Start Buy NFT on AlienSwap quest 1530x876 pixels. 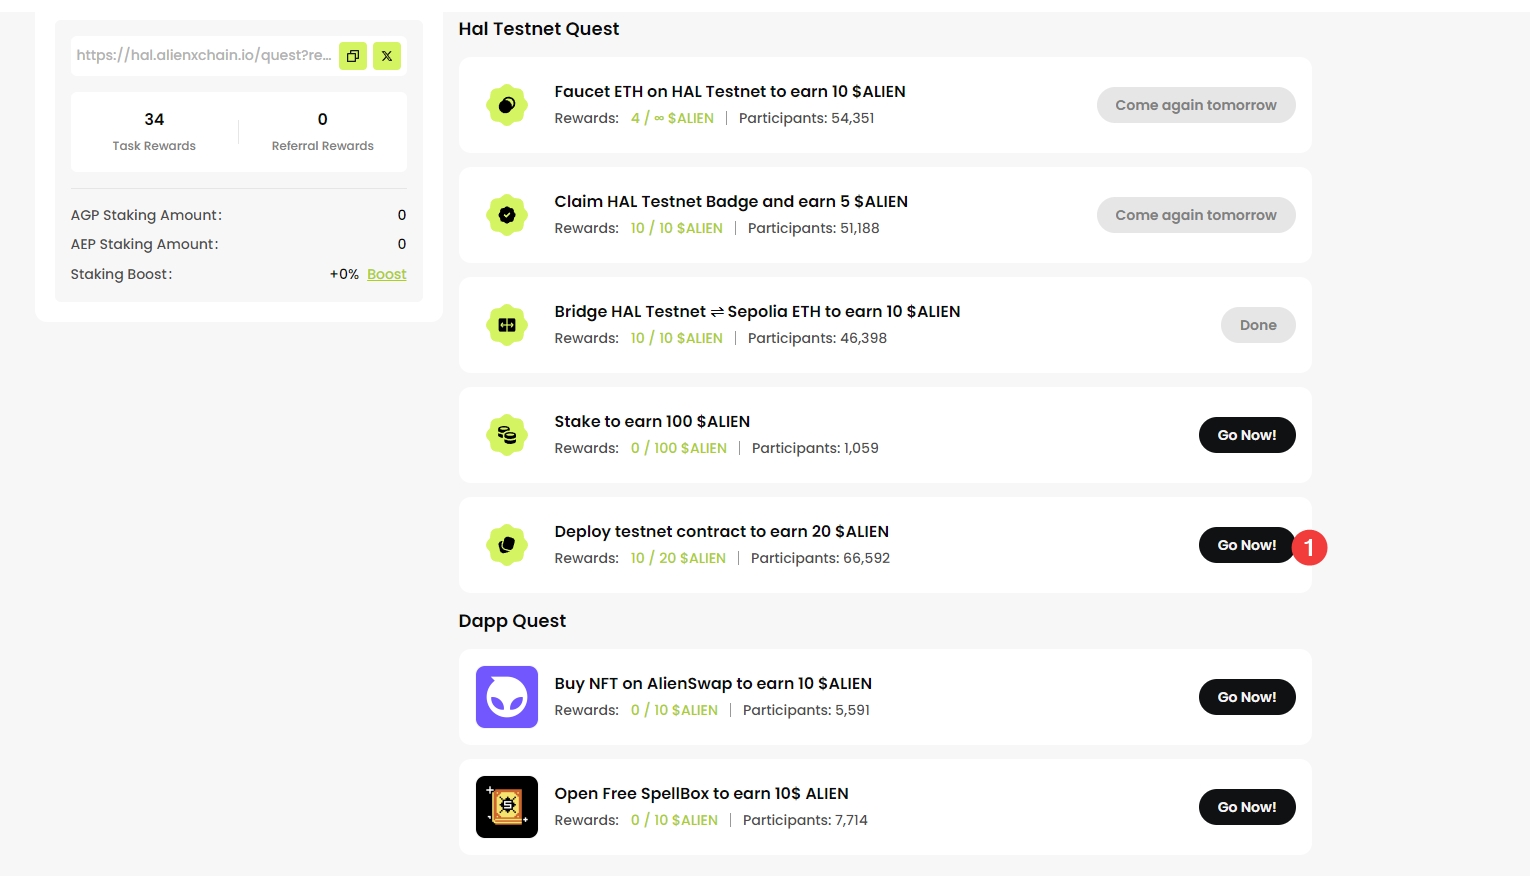[1246, 697]
